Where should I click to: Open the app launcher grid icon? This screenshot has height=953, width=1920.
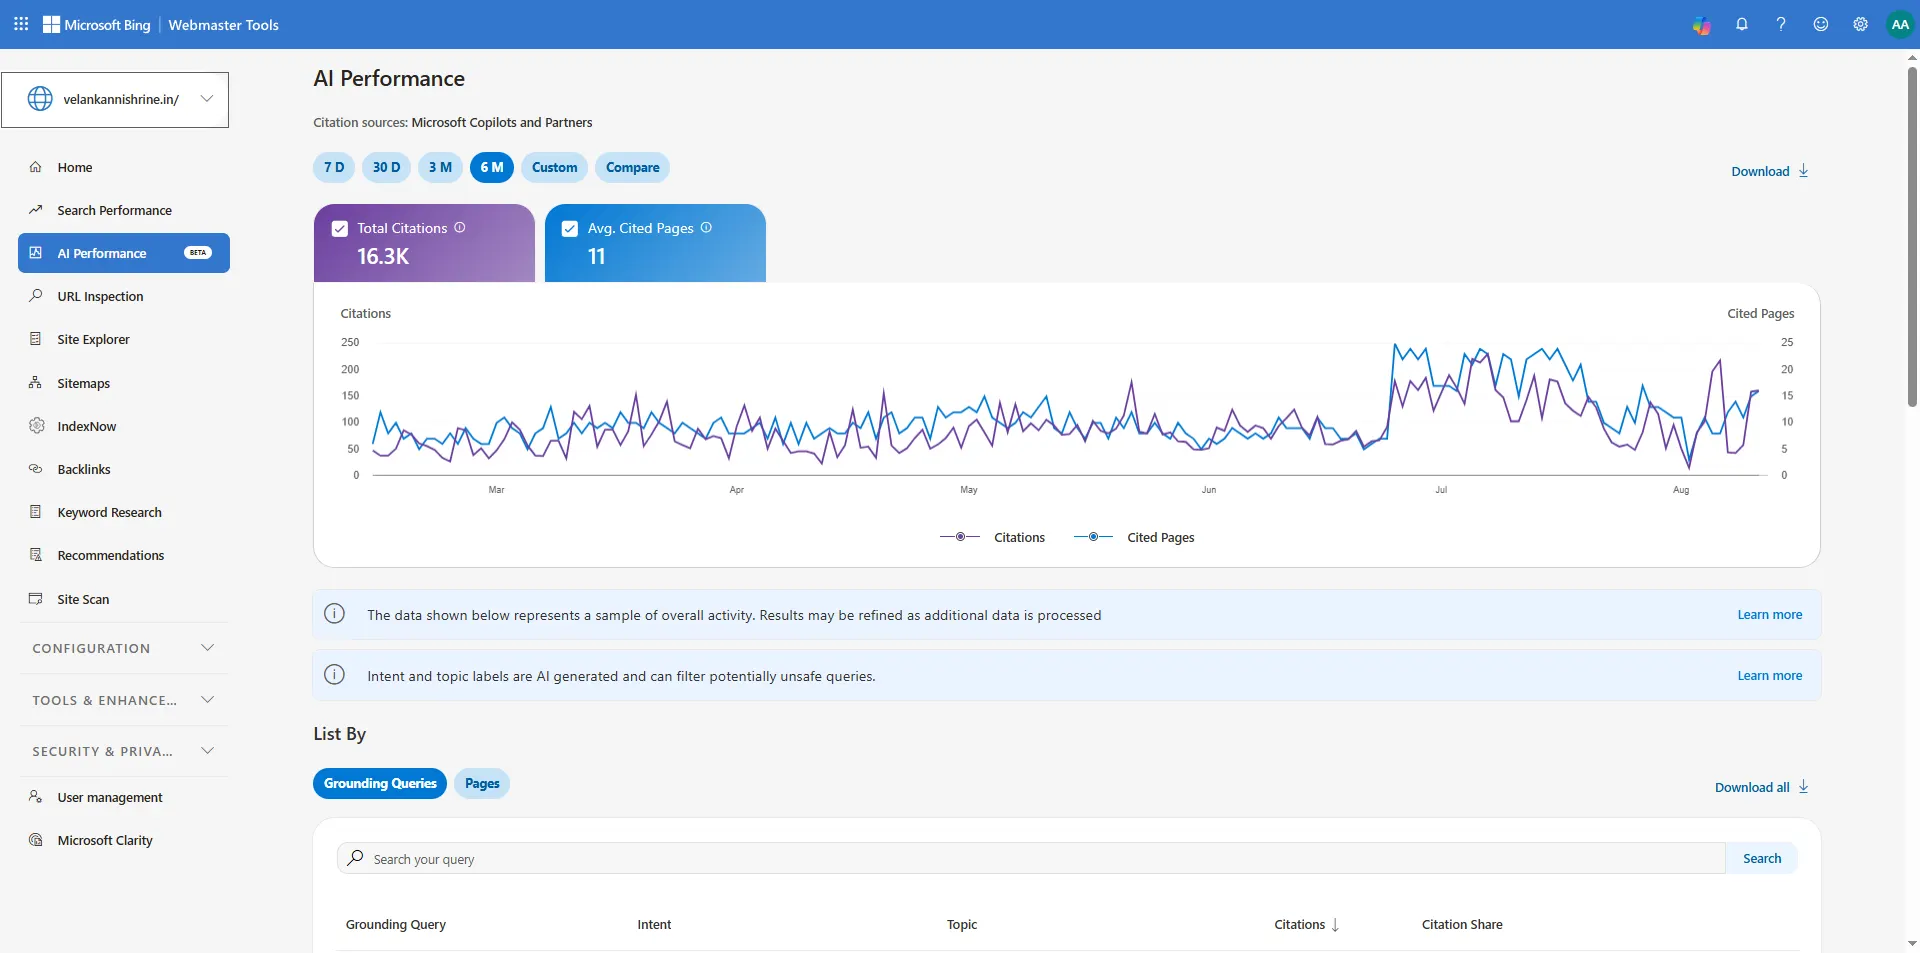(x=21, y=24)
